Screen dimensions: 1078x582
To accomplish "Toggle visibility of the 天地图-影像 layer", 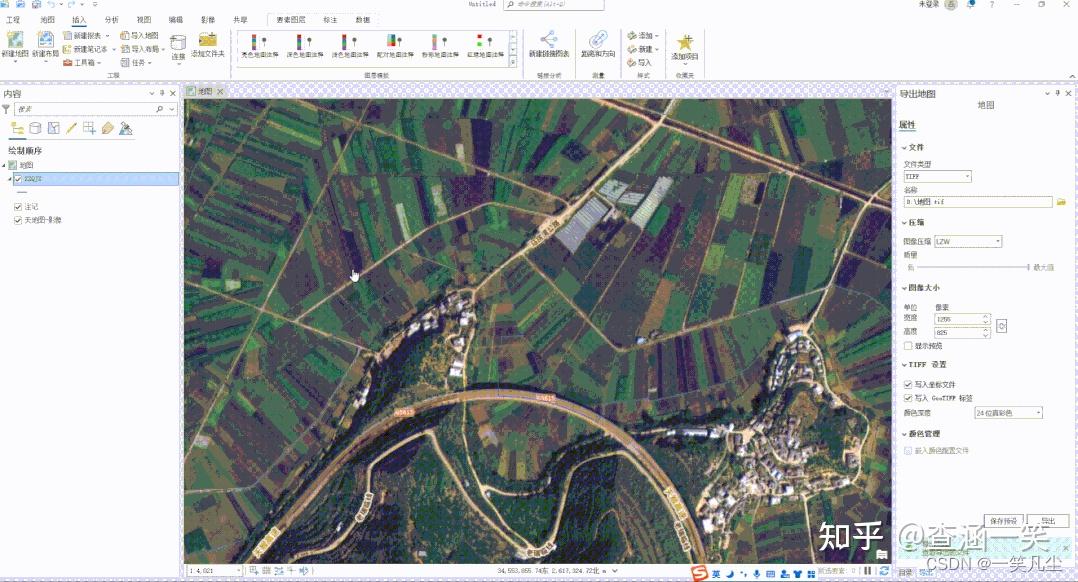I will (17, 219).
